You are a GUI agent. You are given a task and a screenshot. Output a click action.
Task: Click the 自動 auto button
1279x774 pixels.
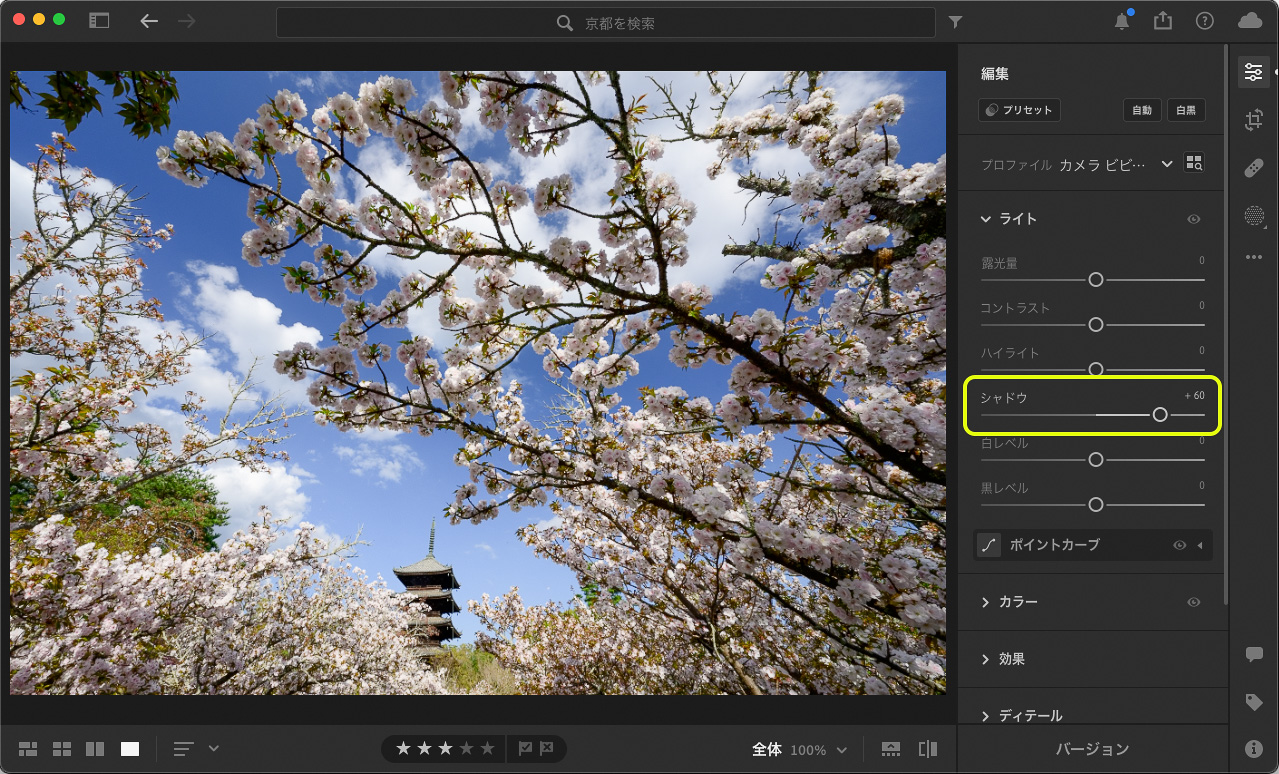tap(1142, 110)
